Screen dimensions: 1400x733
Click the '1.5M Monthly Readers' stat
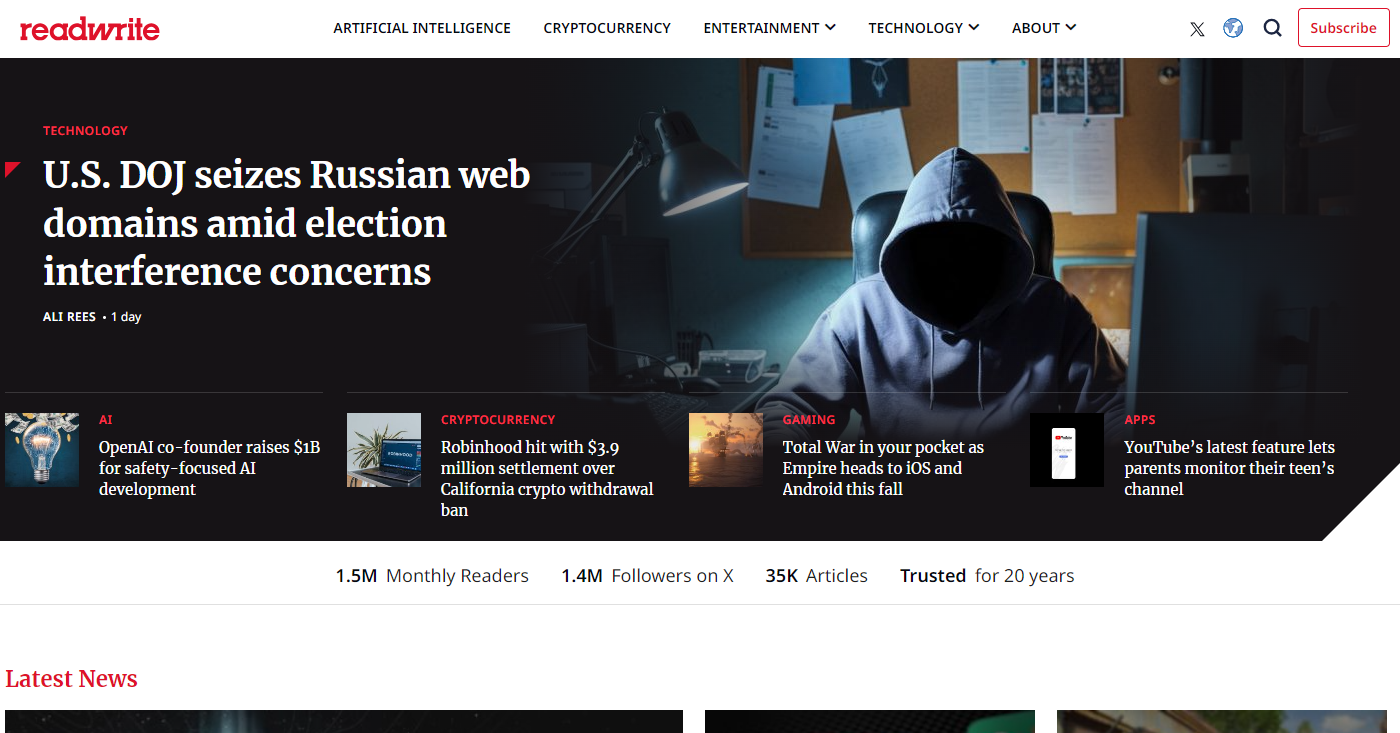tap(432, 576)
